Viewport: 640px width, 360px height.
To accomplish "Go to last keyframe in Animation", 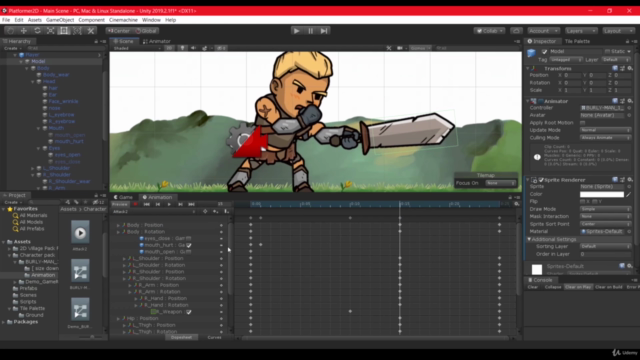I will pyautogui.click(x=191, y=204).
